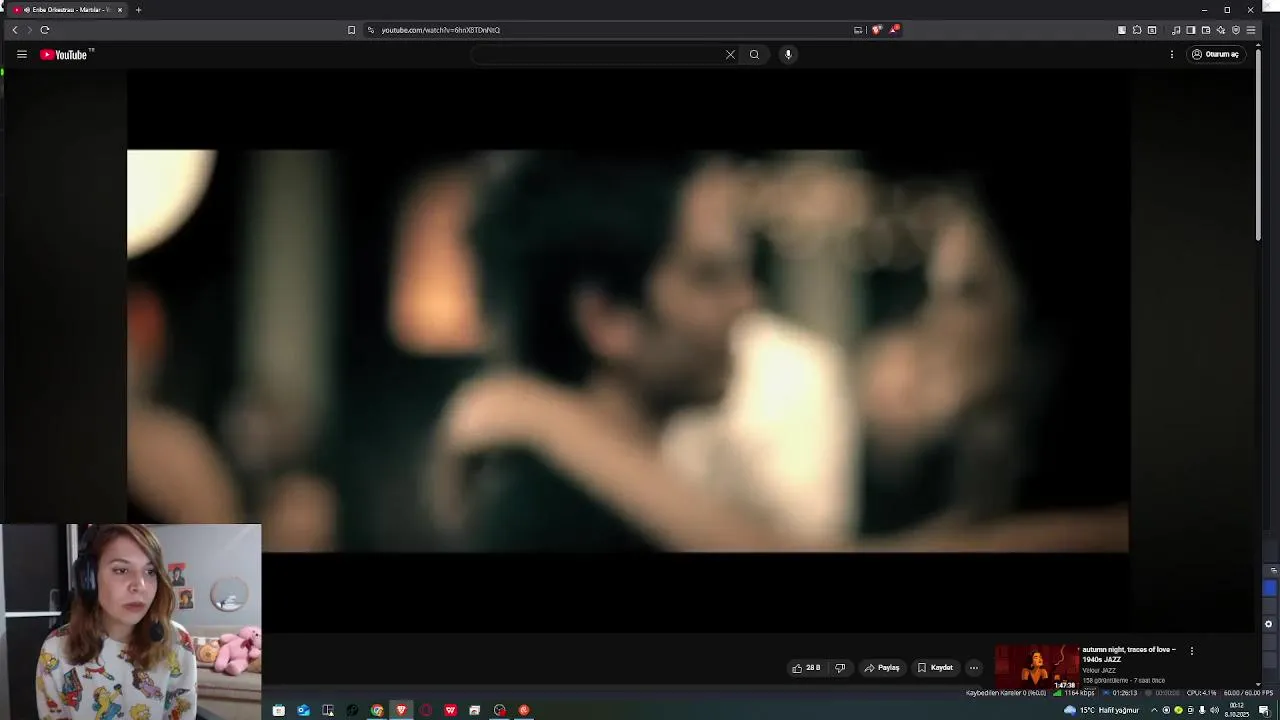1280x720 pixels.
Task: Start voice search with the microphone icon
Action: tap(788, 55)
